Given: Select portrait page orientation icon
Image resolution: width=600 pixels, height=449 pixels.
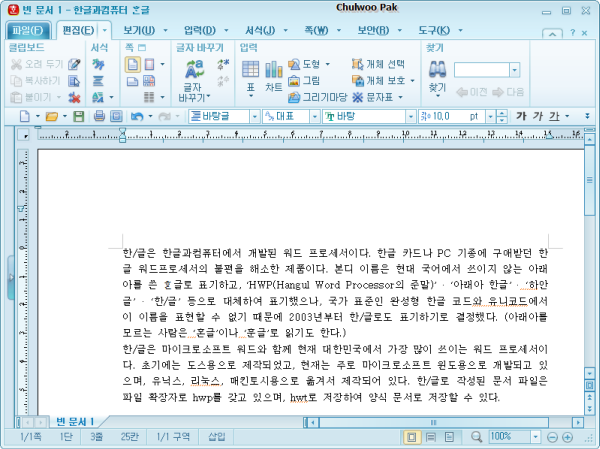Looking at the screenshot, I should point(132,64).
